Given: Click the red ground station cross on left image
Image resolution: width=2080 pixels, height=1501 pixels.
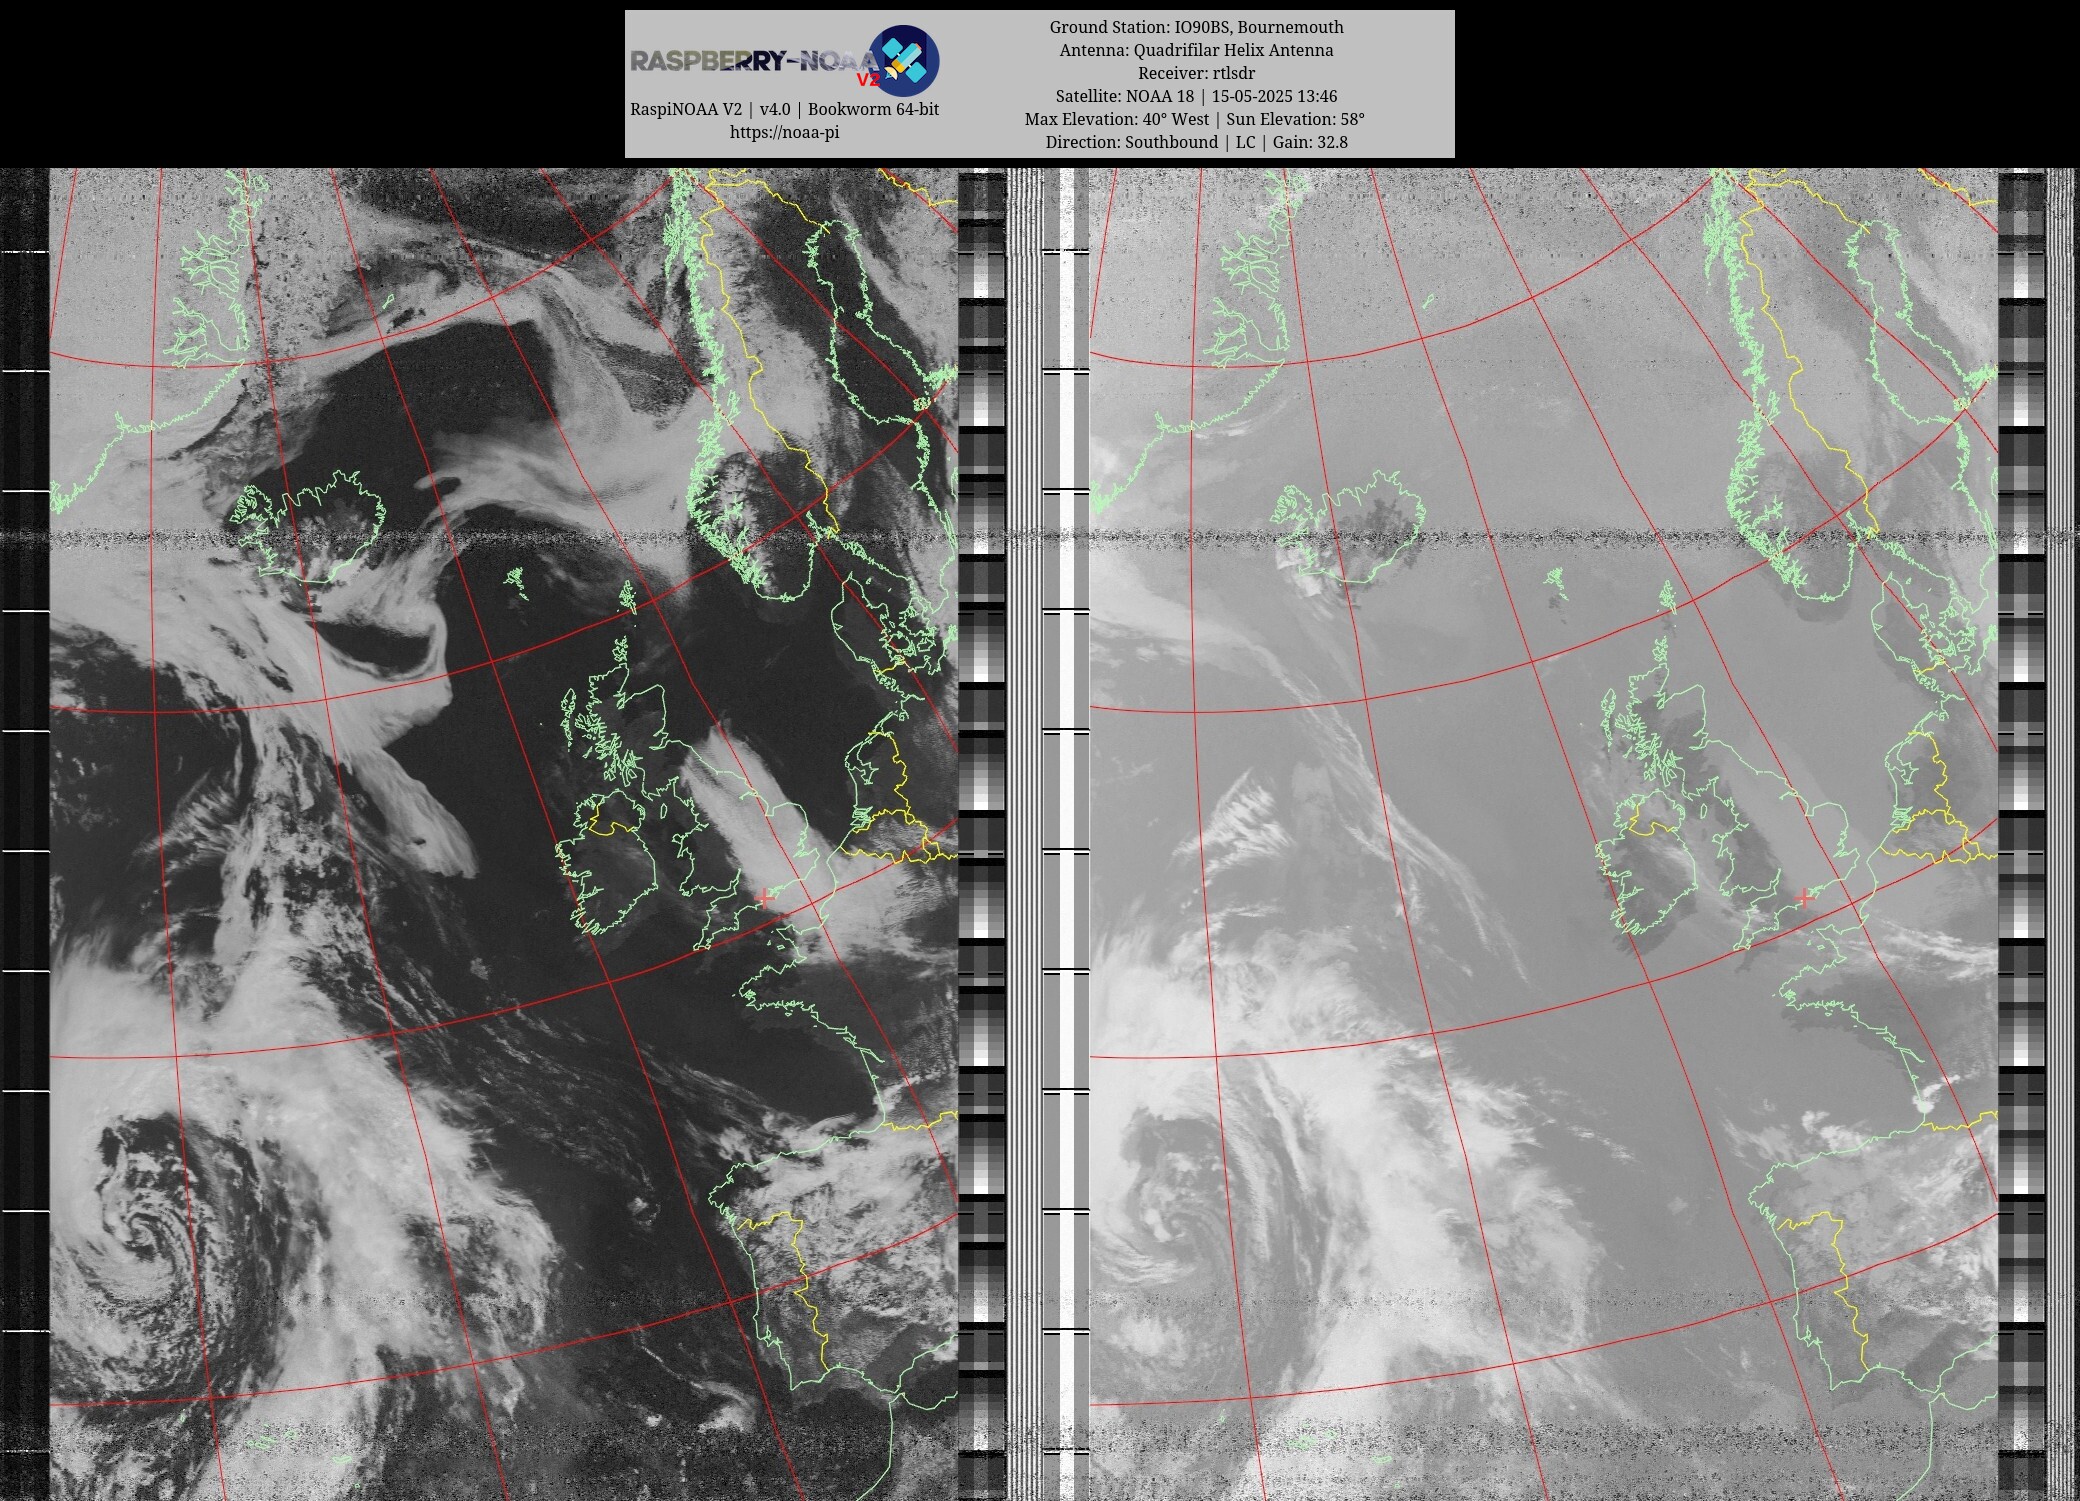Looking at the screenshot, I should point(765,897).
